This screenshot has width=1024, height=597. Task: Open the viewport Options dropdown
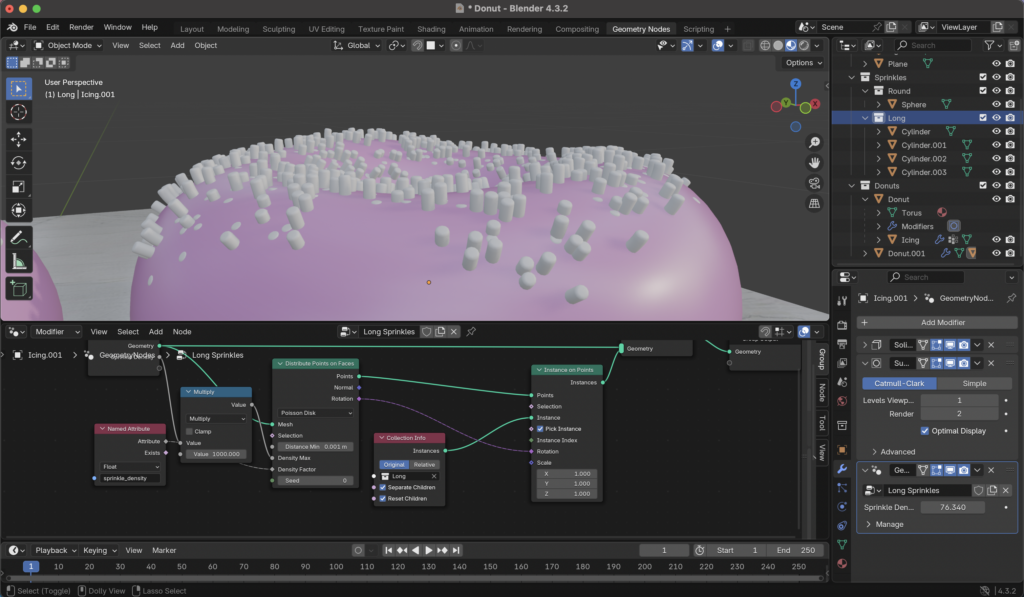(x=803, y=63)
